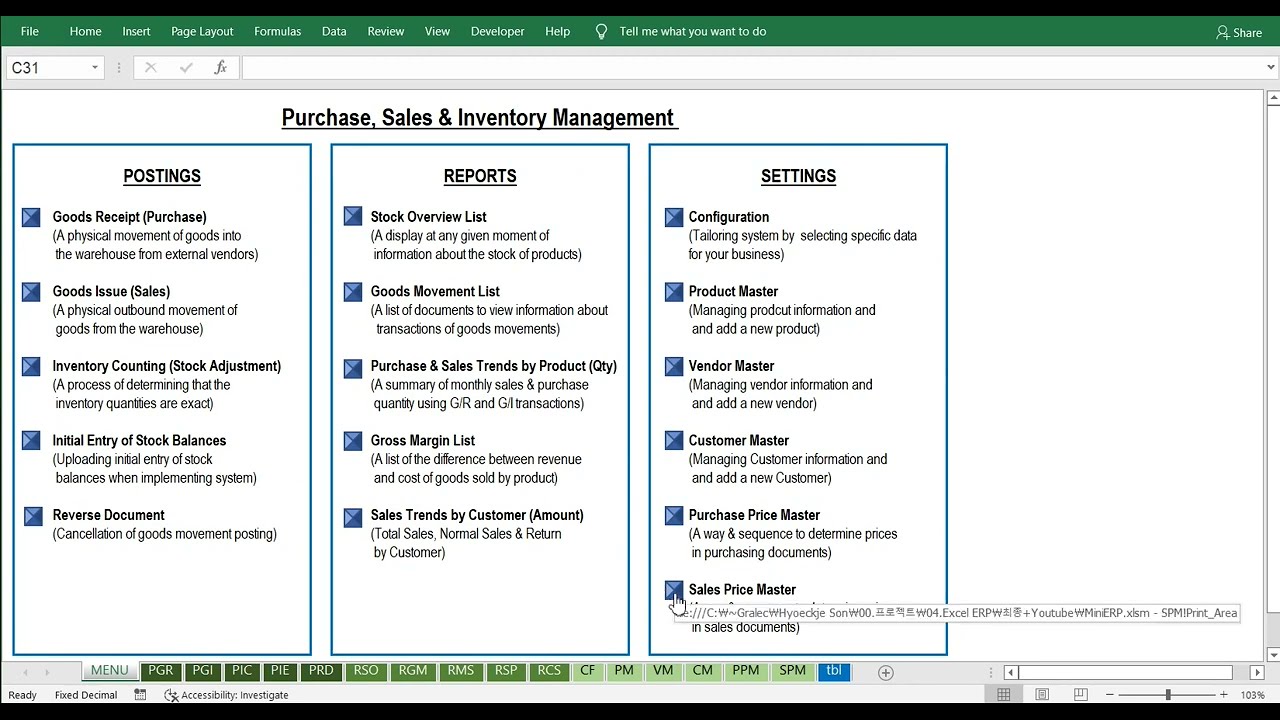The height and width of the screenshot is (720, 1280).
Task: Open the Customer Master icon
Action: tap(674, 441)
